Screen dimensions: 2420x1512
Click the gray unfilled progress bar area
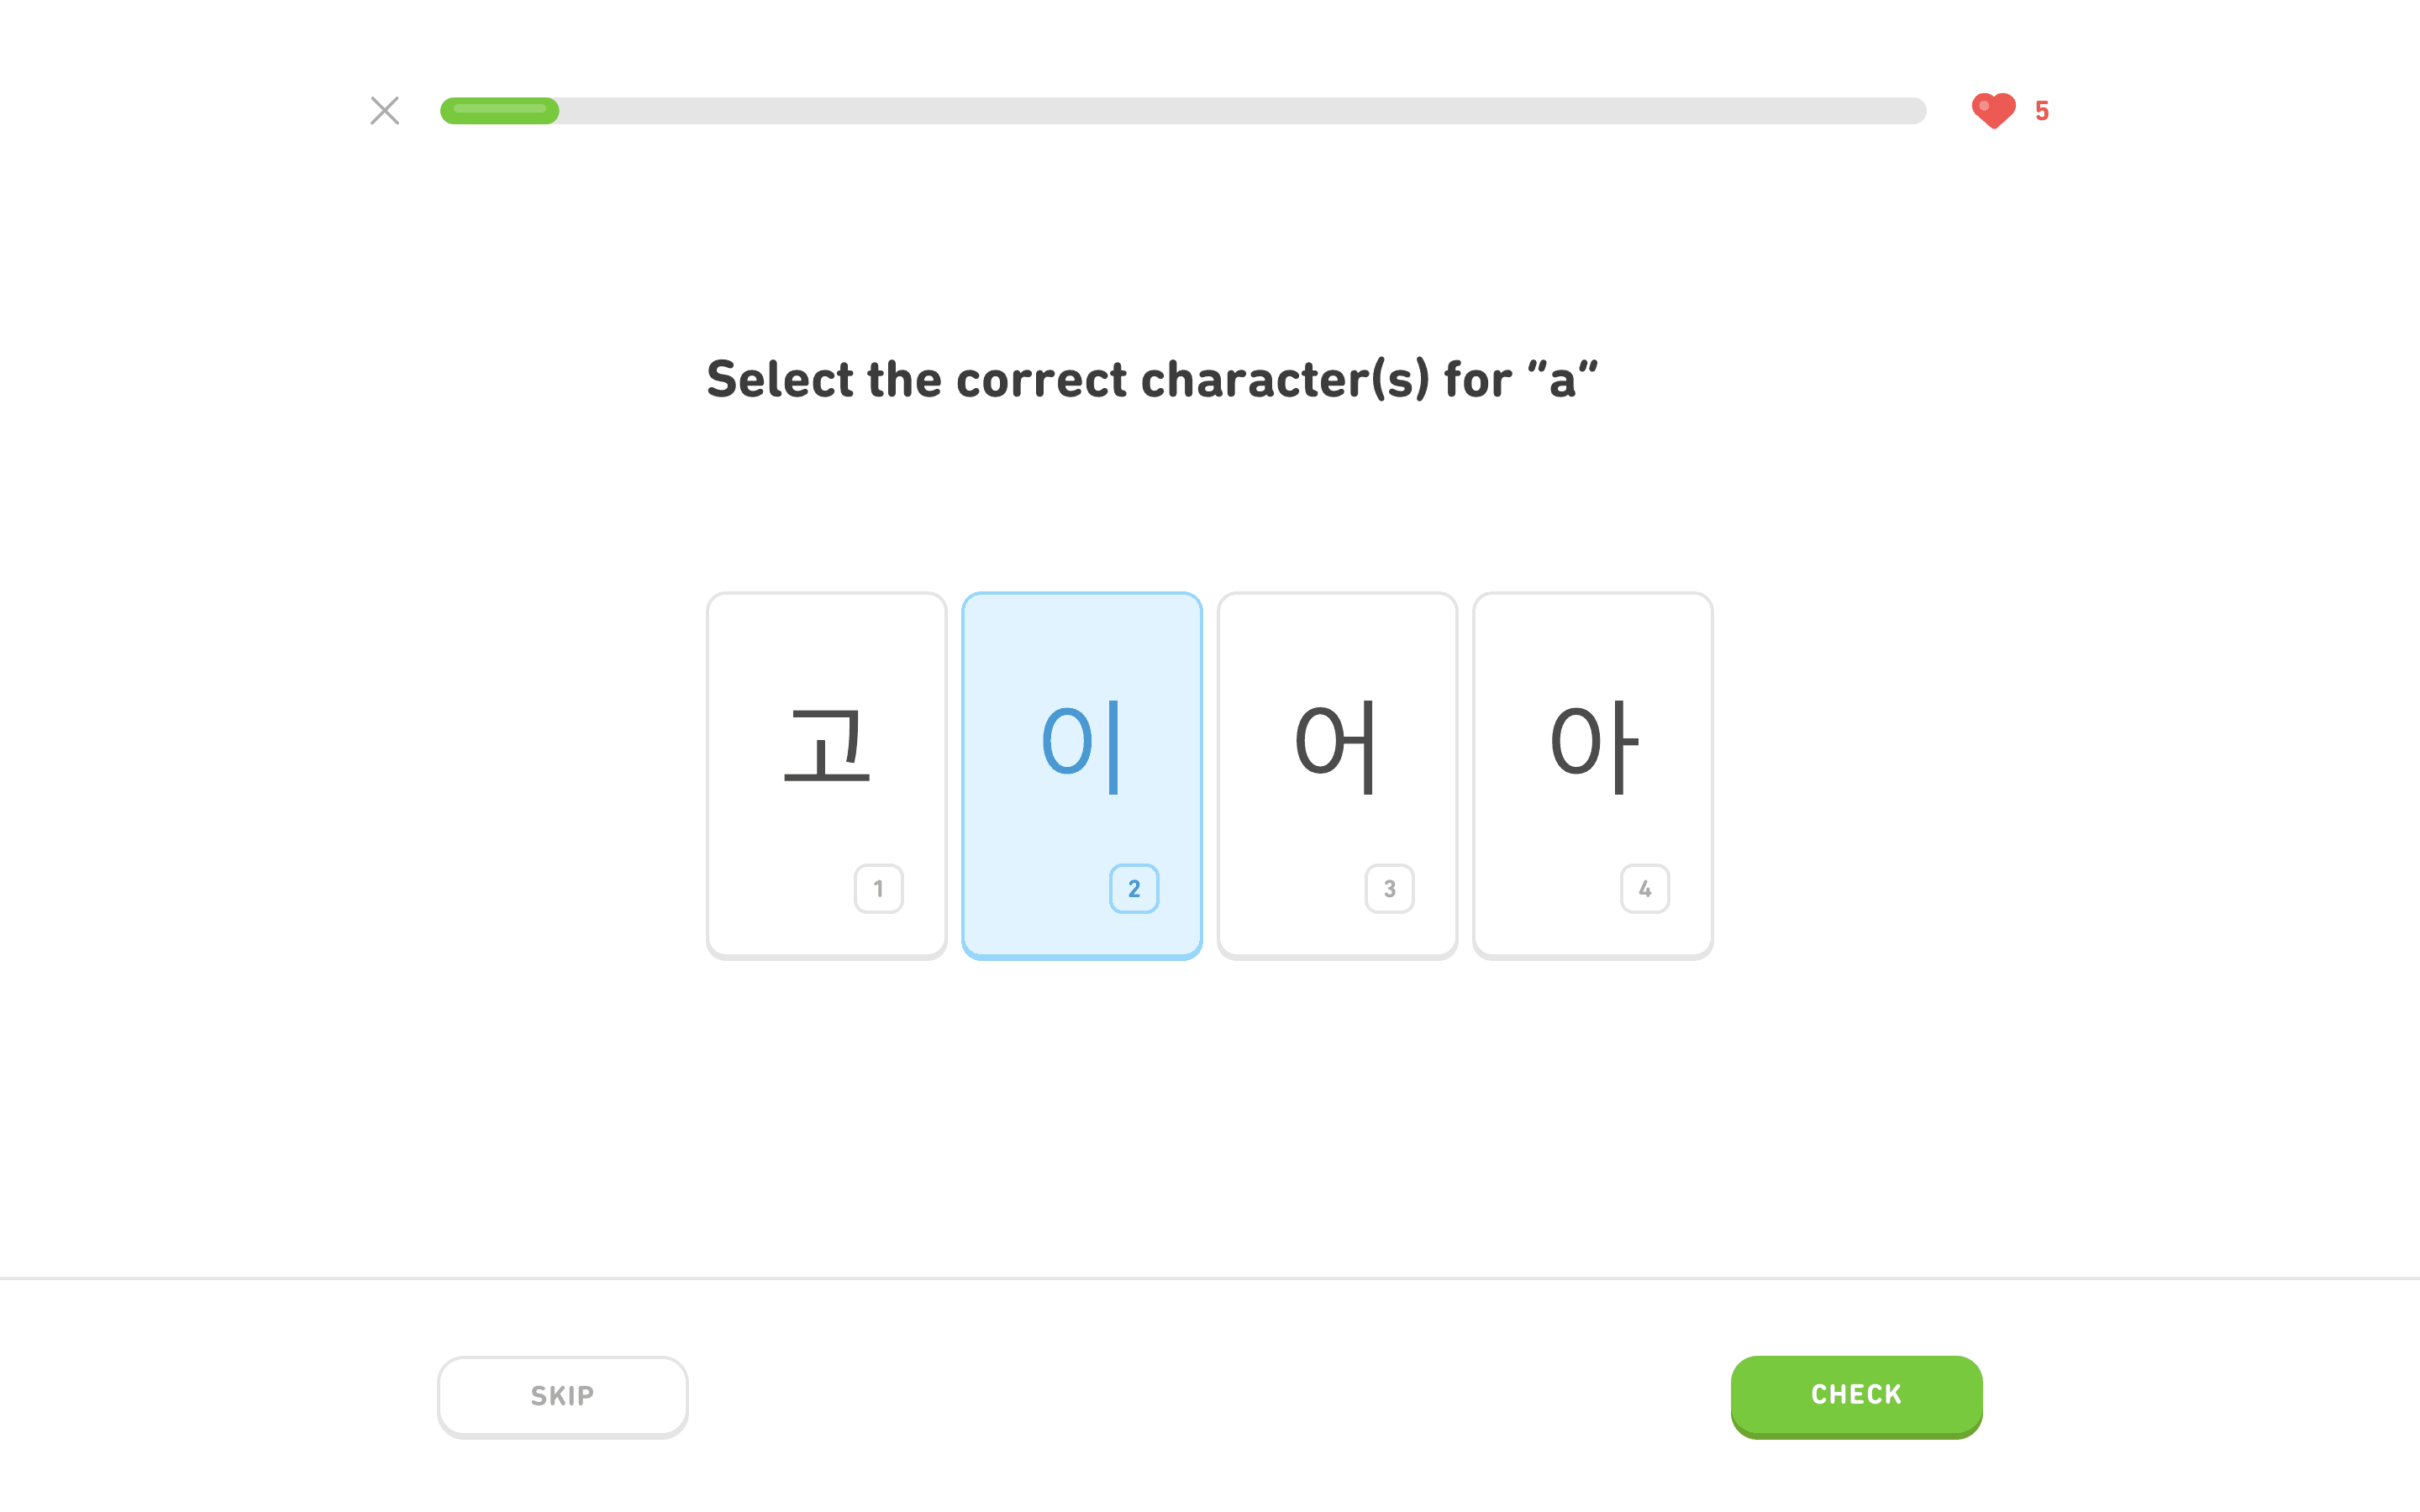click(x=1240, y=110)
